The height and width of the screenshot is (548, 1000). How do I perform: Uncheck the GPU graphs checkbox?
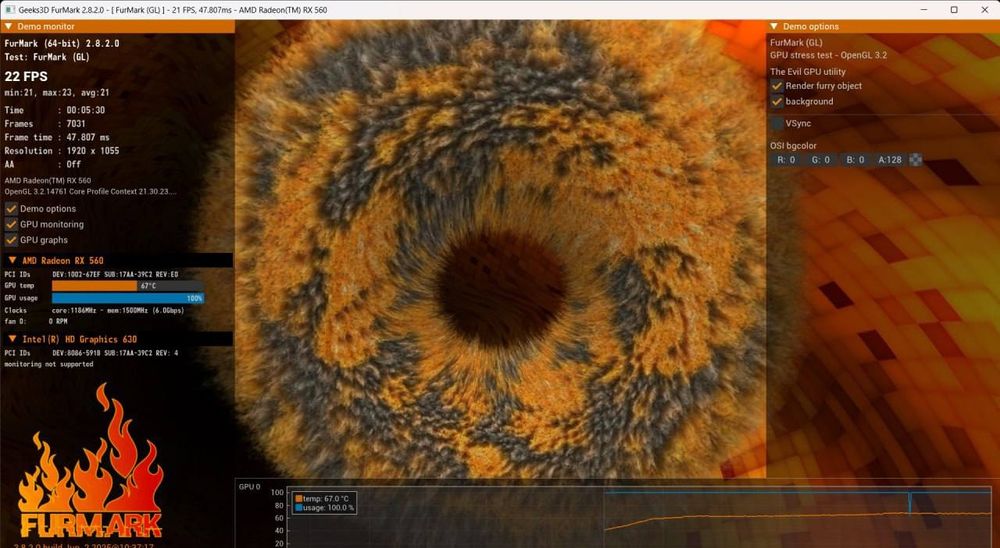[11, 240]
